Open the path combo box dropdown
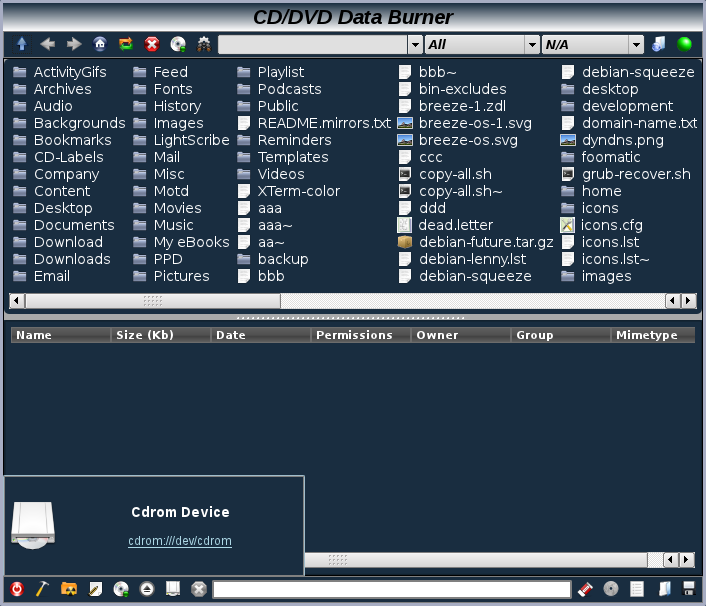The width and height of the screenshot is (706, 606). click(x=415, y=45)
